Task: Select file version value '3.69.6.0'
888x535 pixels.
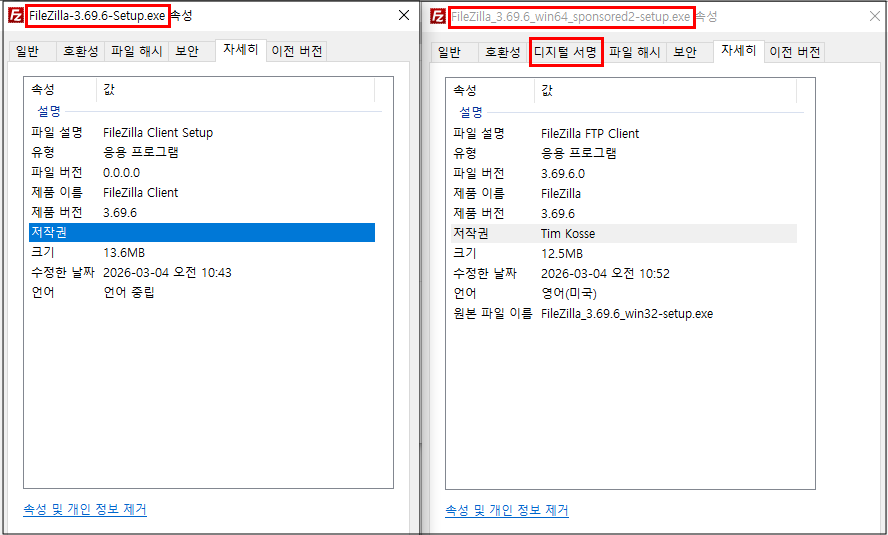Action: (563, 174)
